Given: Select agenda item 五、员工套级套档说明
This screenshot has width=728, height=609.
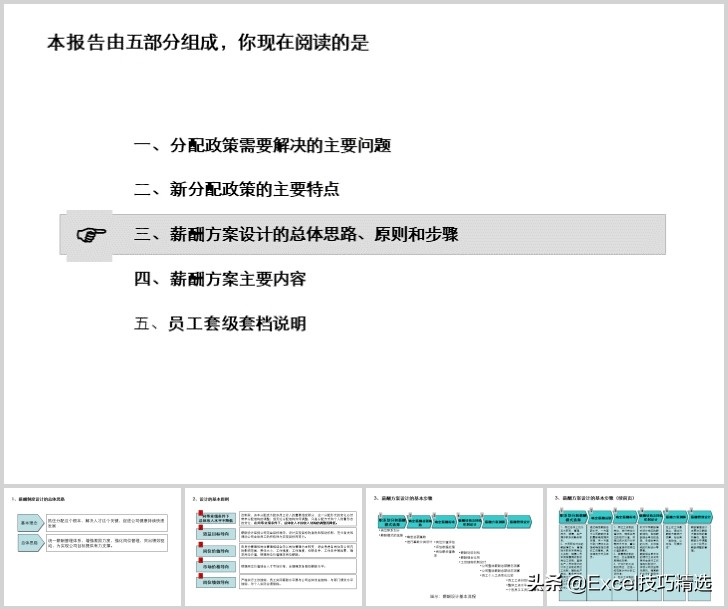Looking at the screenshot, I should tap(220, 324).
